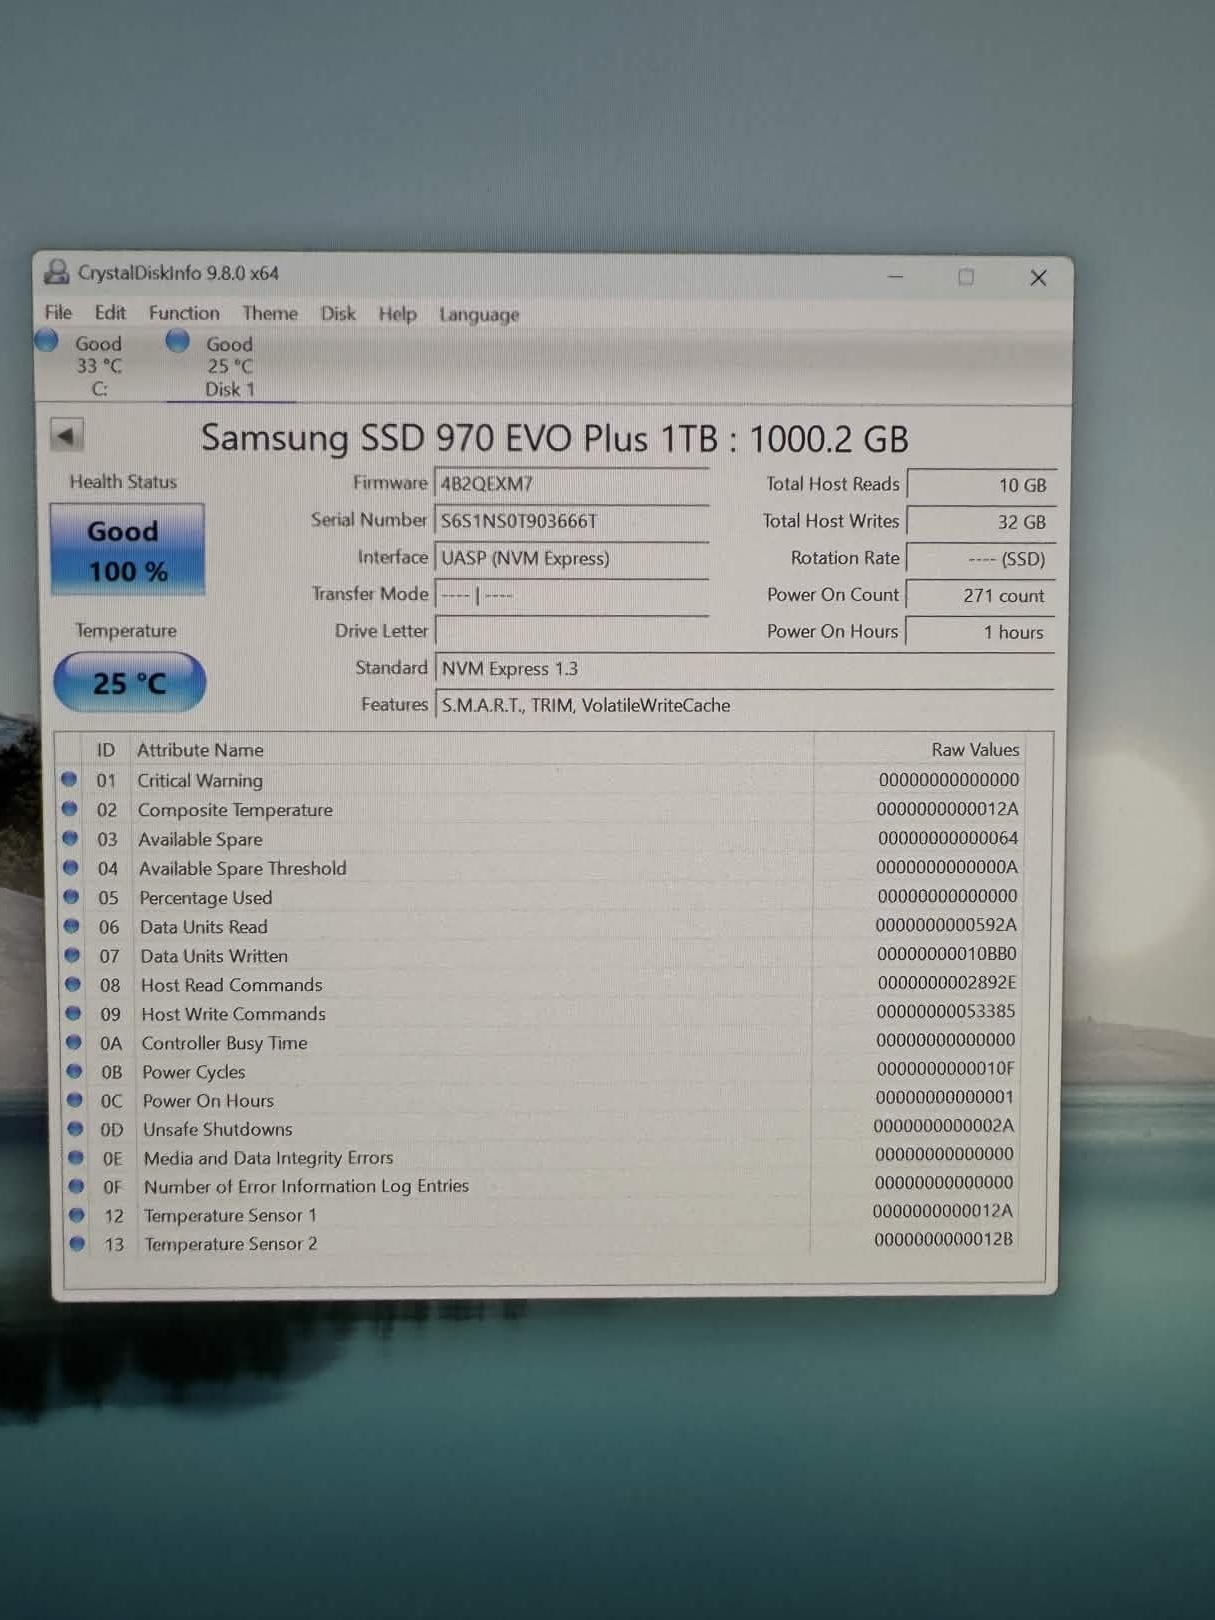Open the Theme menu
The width and height of the screenshot is (1215, 1620).
pos(270,313)
